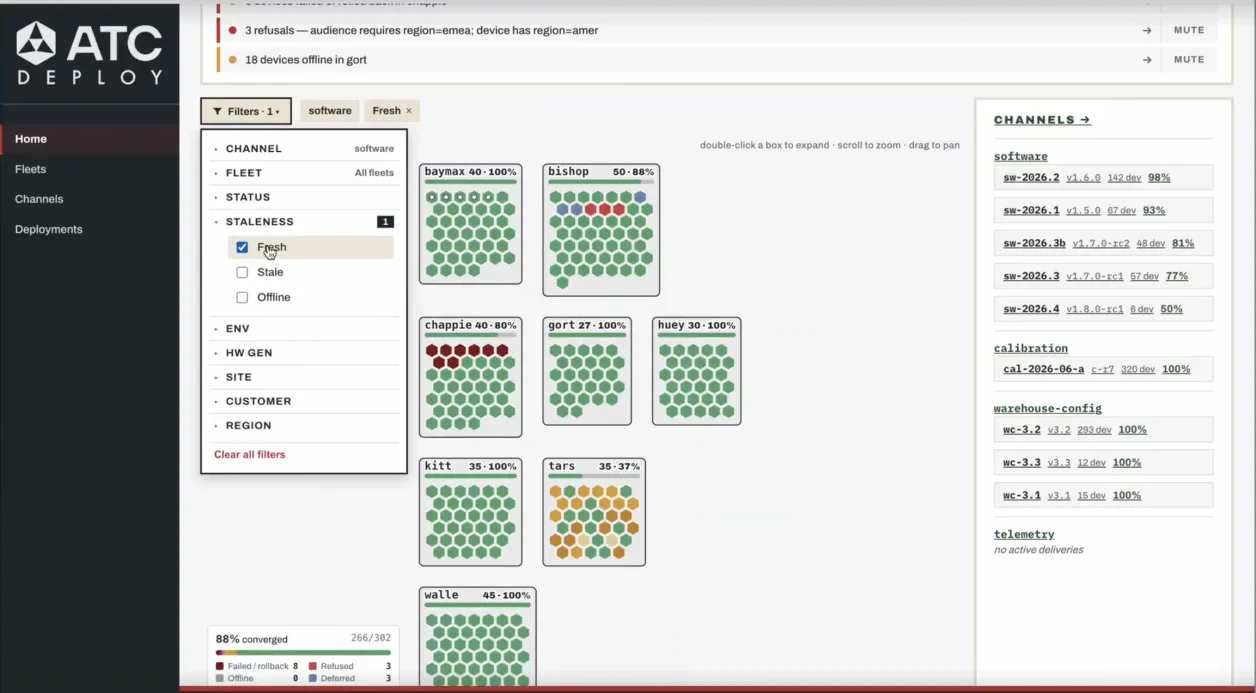The width and height of the screenshot is (1256, 693).
Task: Collapse the STALENESS filter section
Action: (304, 222)
